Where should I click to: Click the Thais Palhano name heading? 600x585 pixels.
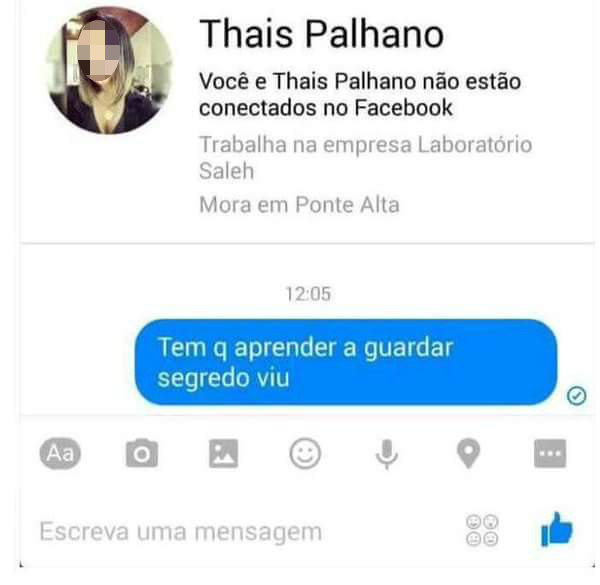pyautogui.click(x=321, y=34)
